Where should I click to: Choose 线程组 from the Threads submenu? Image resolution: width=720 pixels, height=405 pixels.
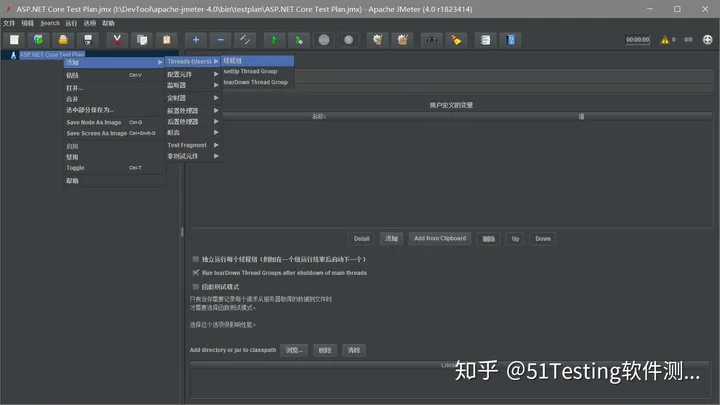(x=258, y=61)
